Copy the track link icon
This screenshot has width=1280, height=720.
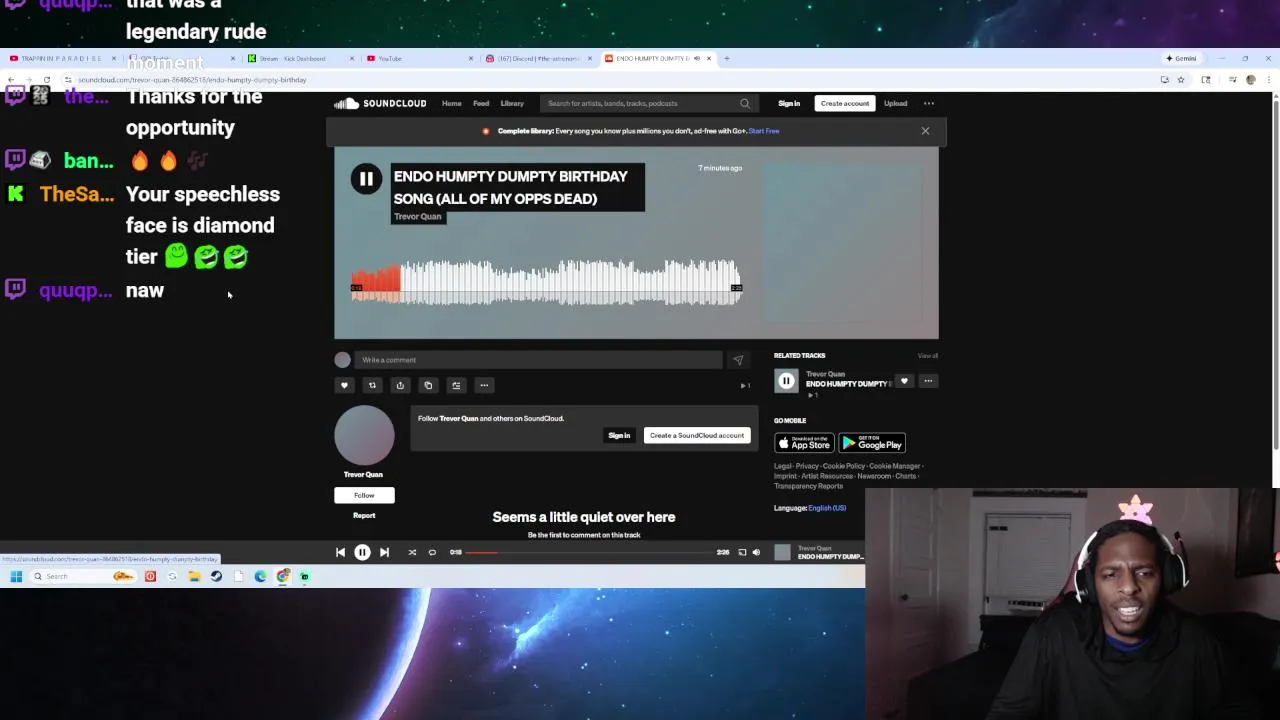point(428,385)
